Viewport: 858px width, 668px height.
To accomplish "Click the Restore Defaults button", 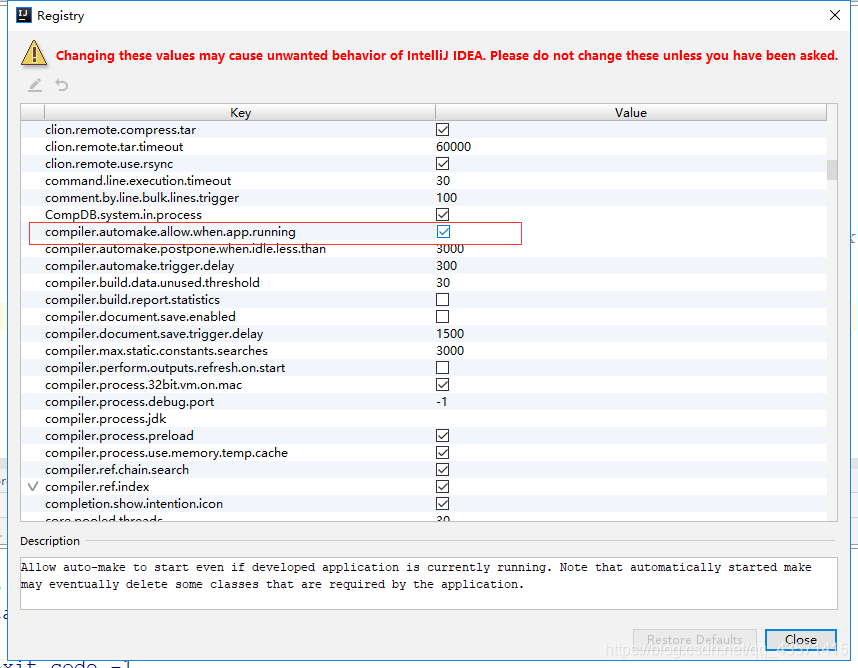I will pyautogui.click(x=694, y=640).
